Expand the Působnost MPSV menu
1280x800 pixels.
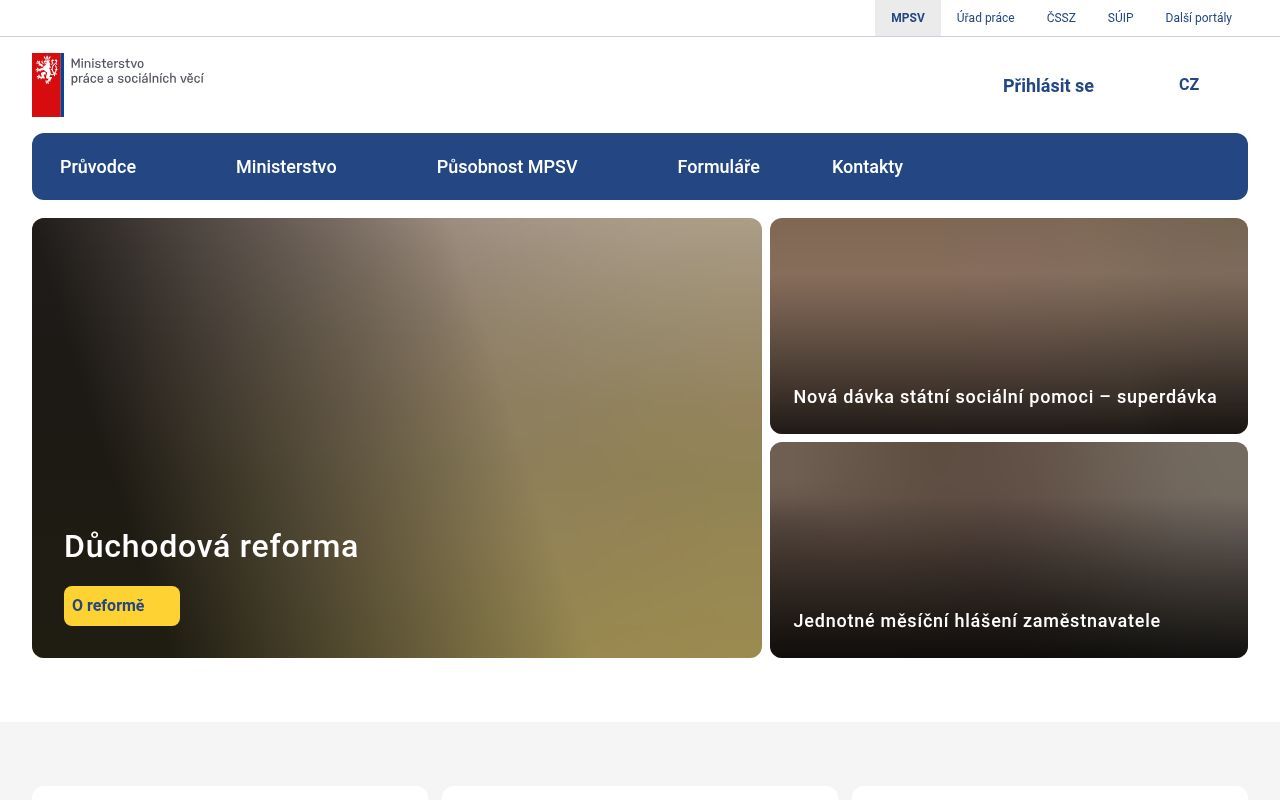point(507,167)
